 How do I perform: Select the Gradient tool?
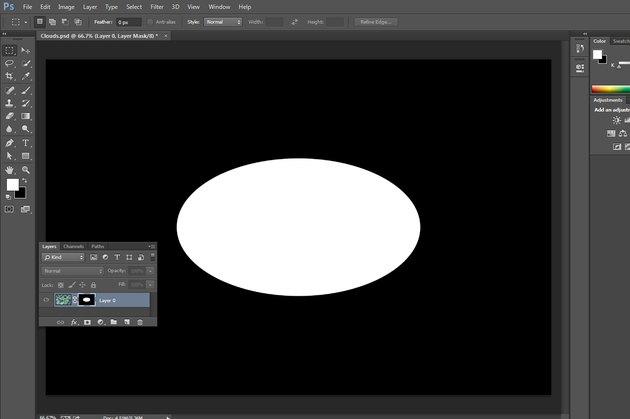tap(26, 116)
